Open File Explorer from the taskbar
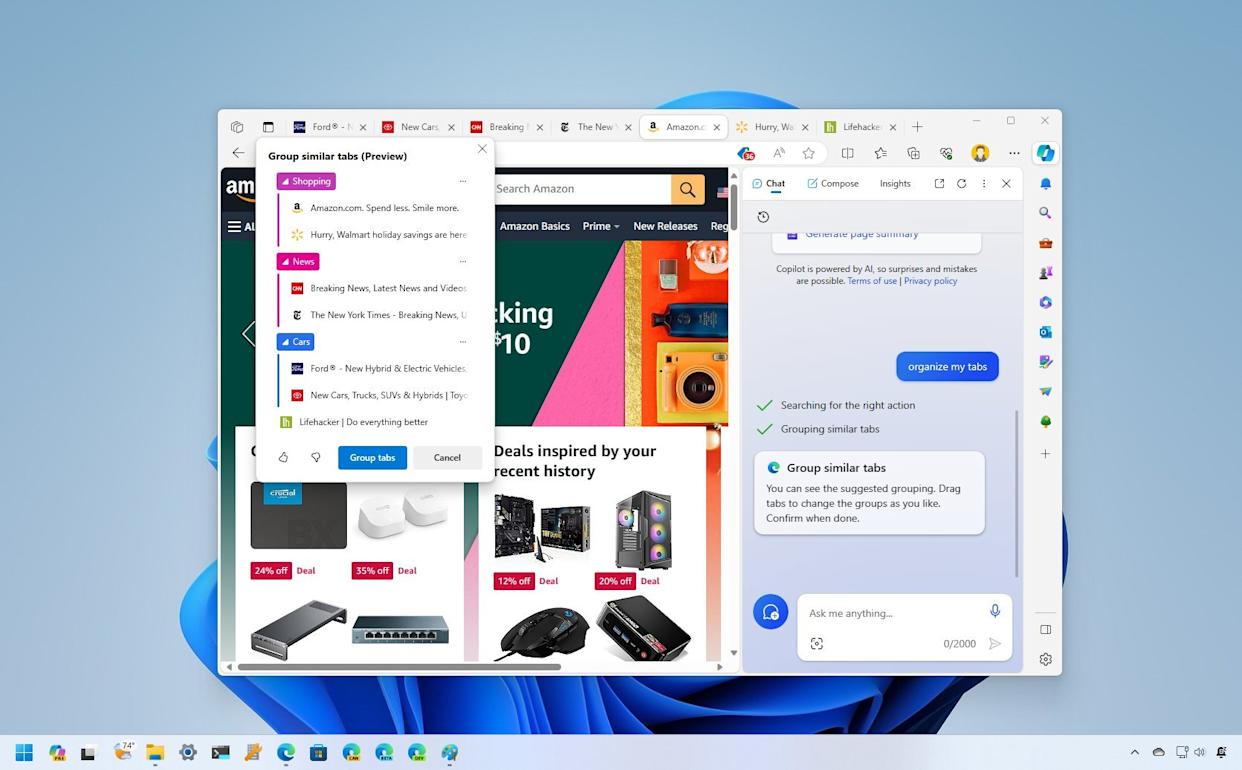Screen dimensions: 1242x770 click(x=155, y=752)
